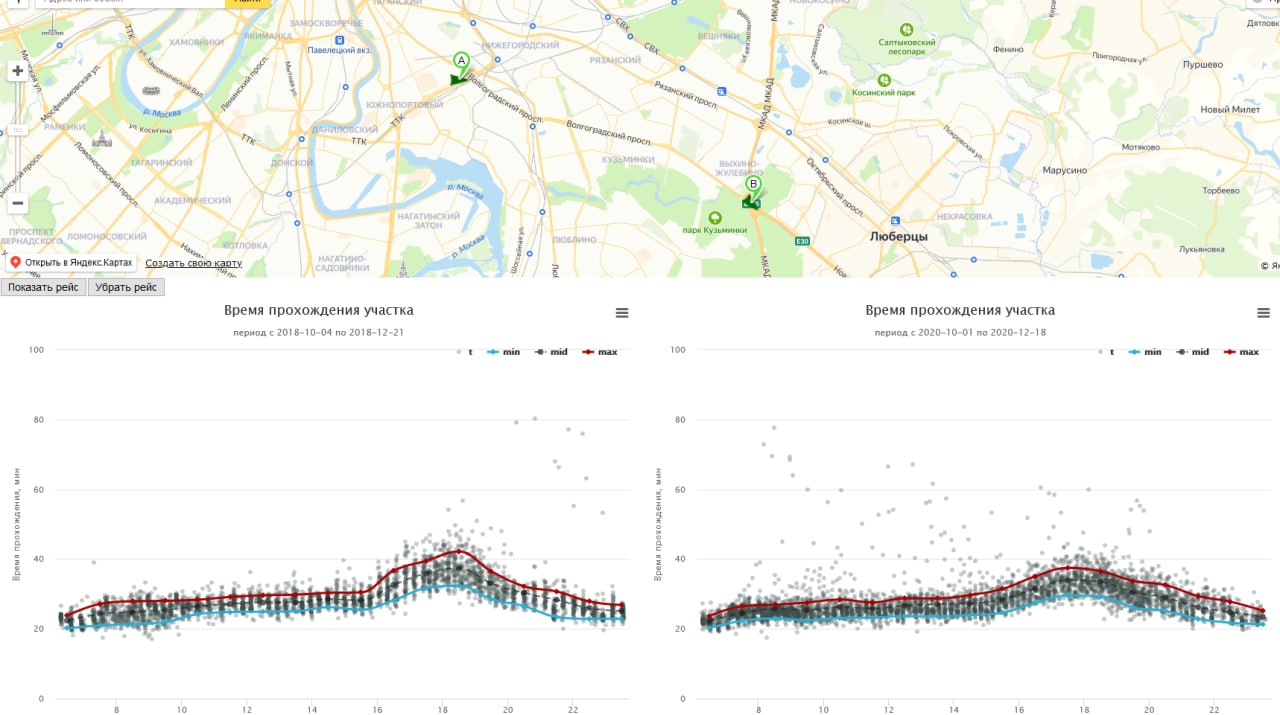Toggle 'min' series in 2020 chart legend
Screen dimensions: 1280x715
pyautogui.click(x=1145, y=352)
